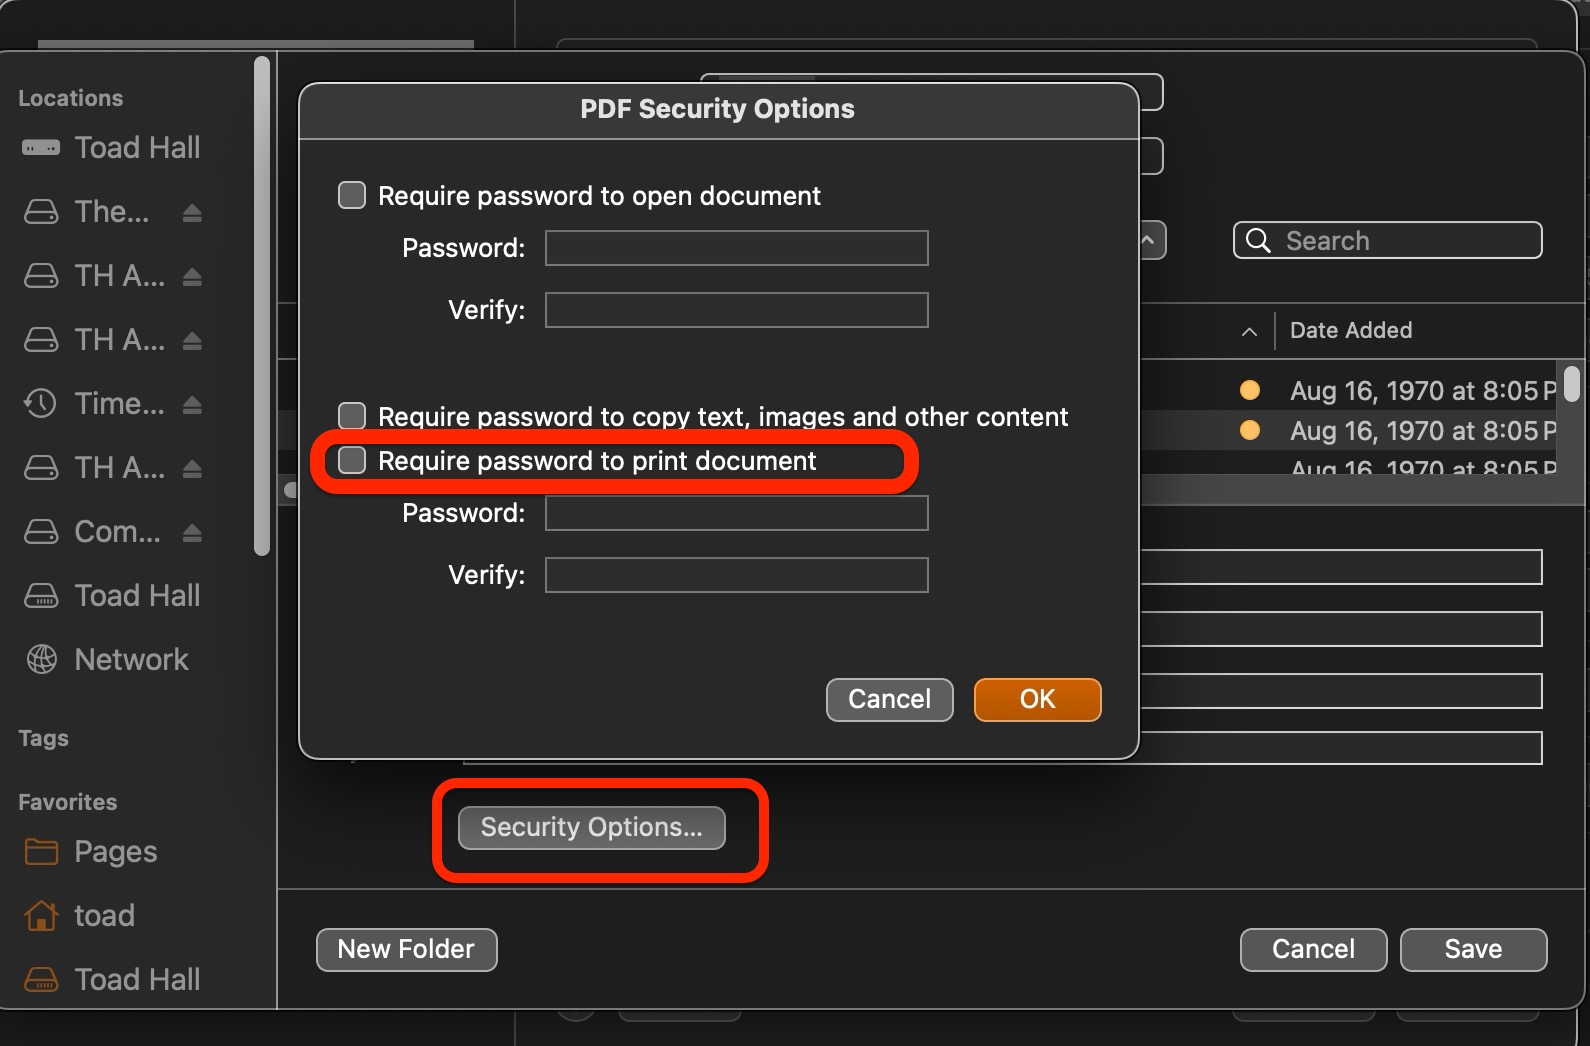Eject the The... drive

tap(193, 213)
